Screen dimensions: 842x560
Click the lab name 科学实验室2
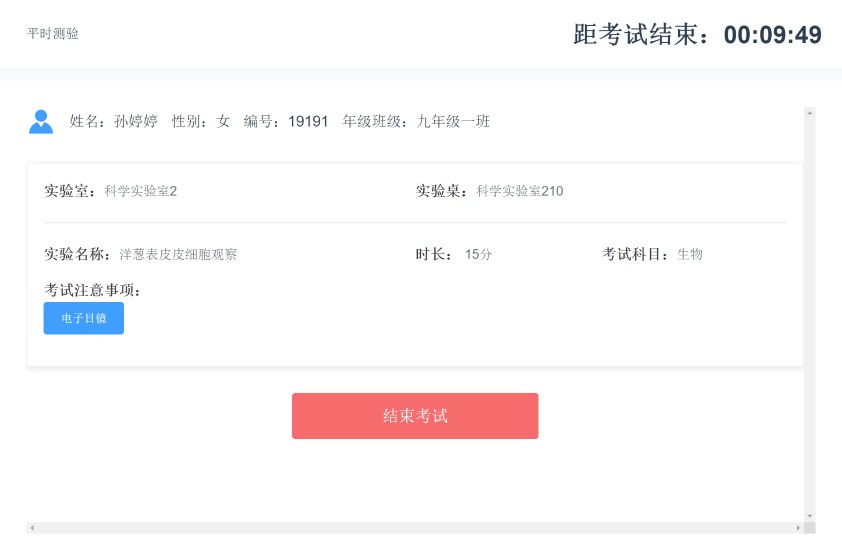coord(141,191)
